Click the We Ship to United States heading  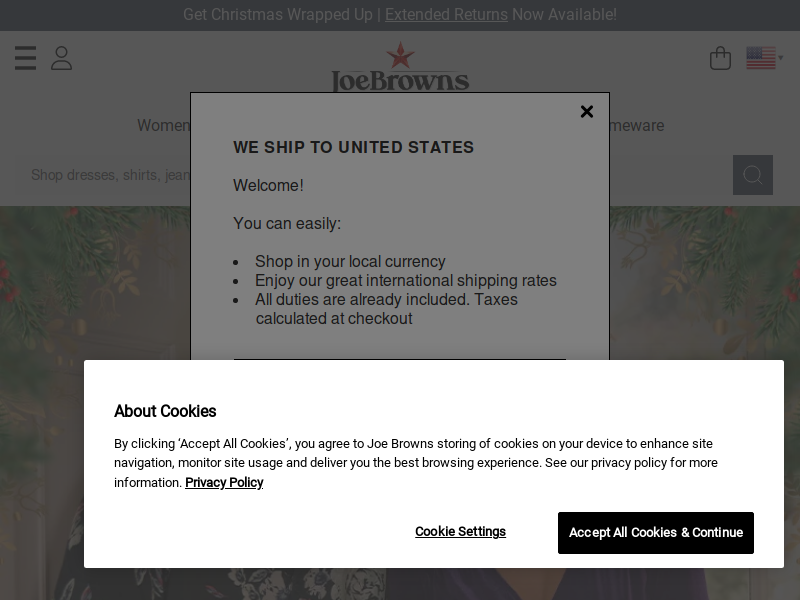[x=354, y=147]
